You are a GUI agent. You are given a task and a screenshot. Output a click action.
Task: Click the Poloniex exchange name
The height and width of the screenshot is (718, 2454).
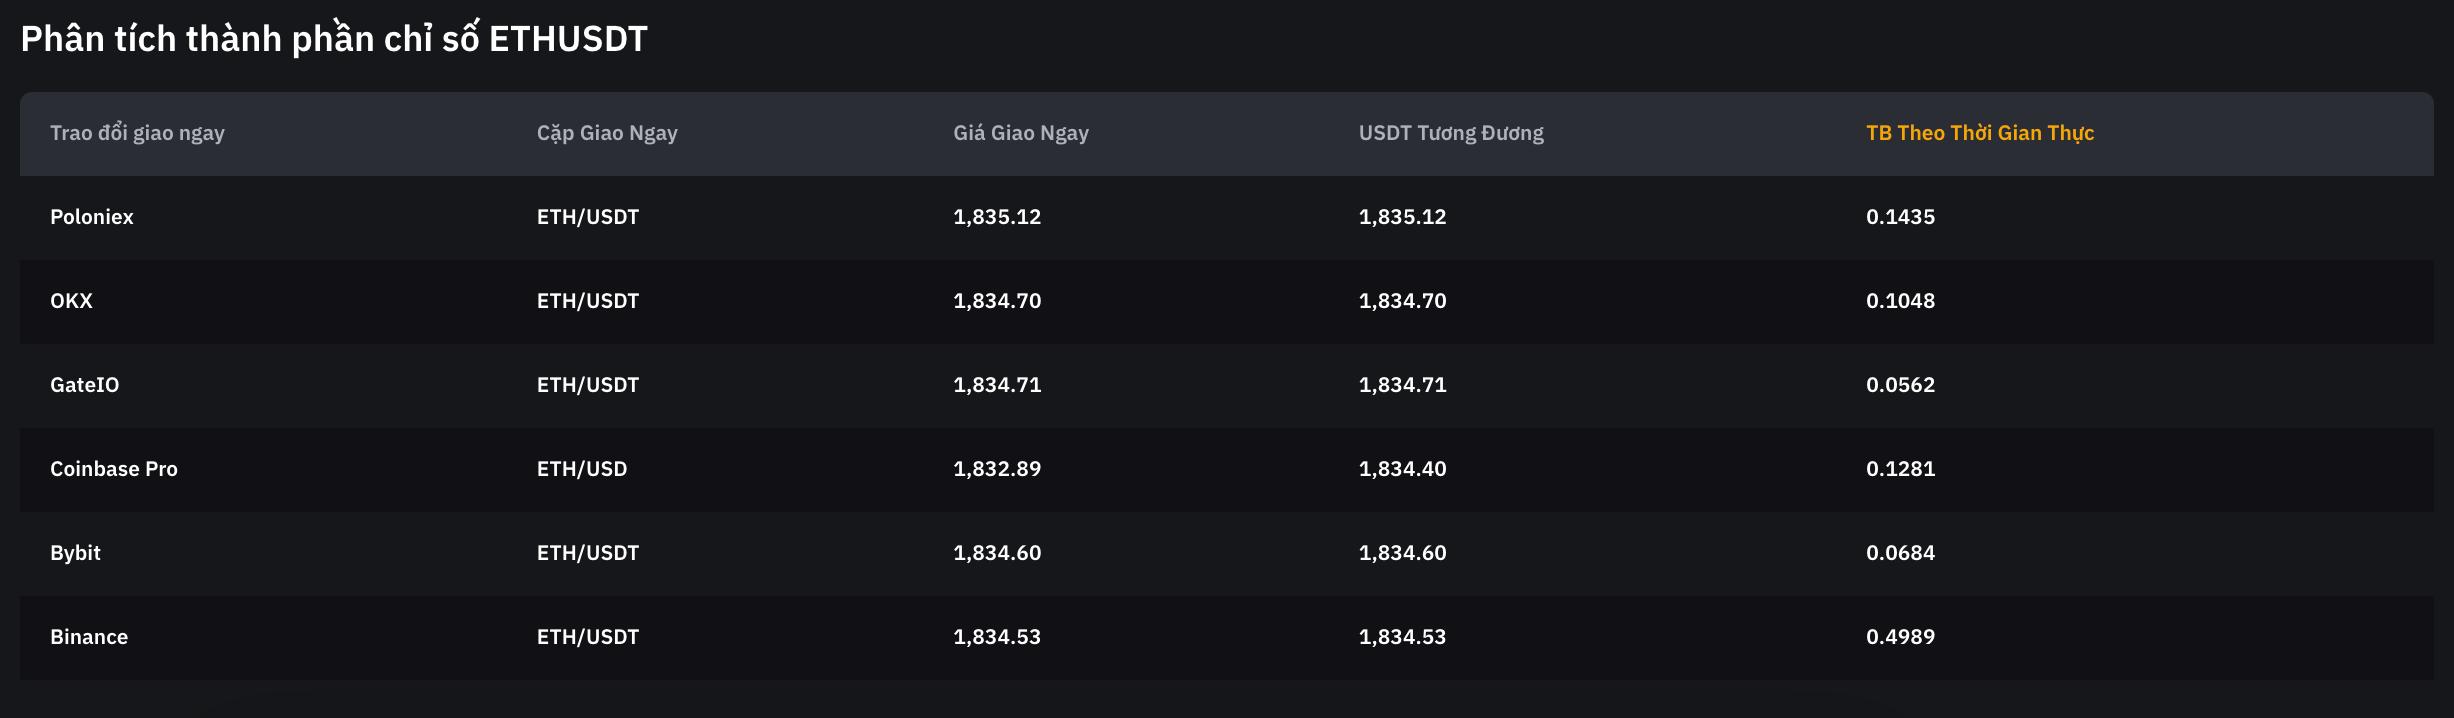coord(91,217)
